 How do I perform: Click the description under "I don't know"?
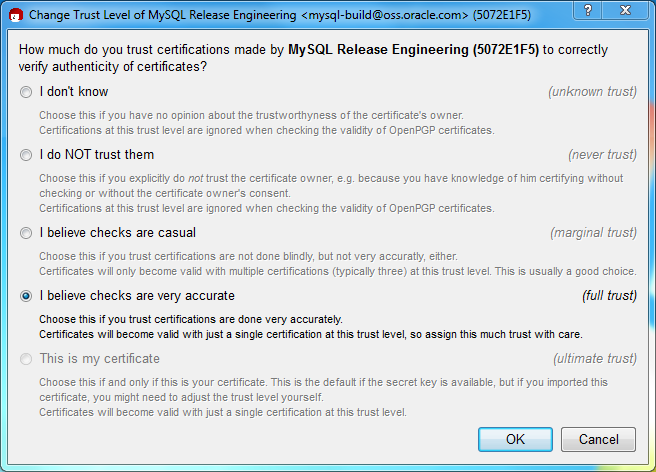coord(260,123)
